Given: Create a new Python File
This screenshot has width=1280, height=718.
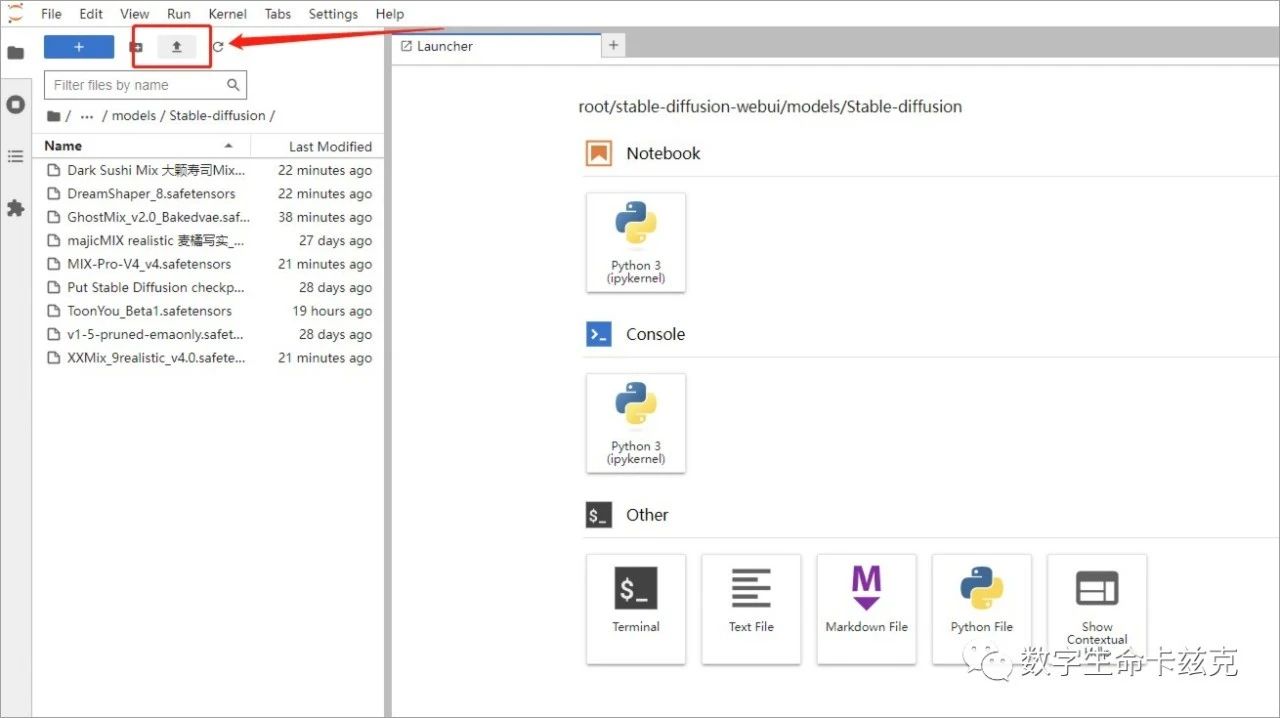Looking at the screenshot, I should [x=982, y=608].
